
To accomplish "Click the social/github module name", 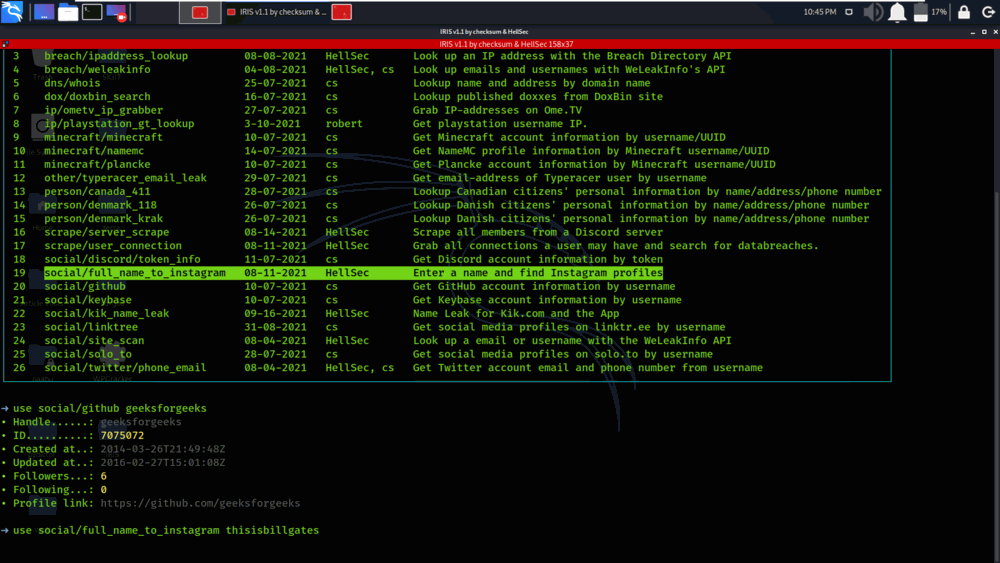I will click(85, 286).
